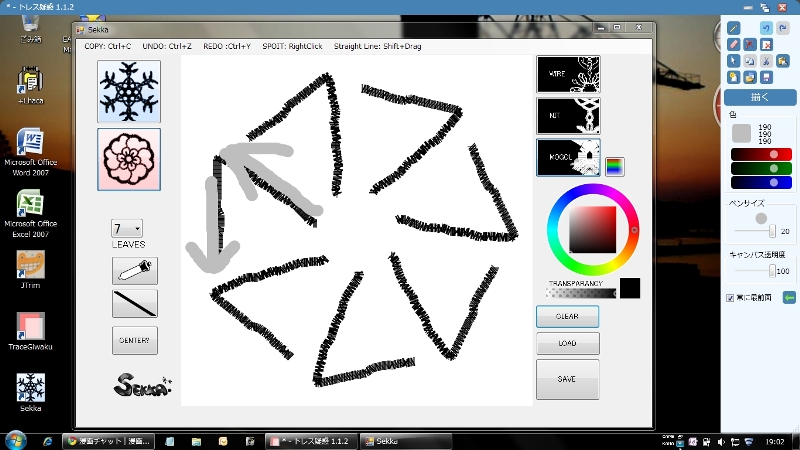Screen dimensions: 800x450
Task: Select the eraser tool in the trace panel
Action: tap(733, 44)
